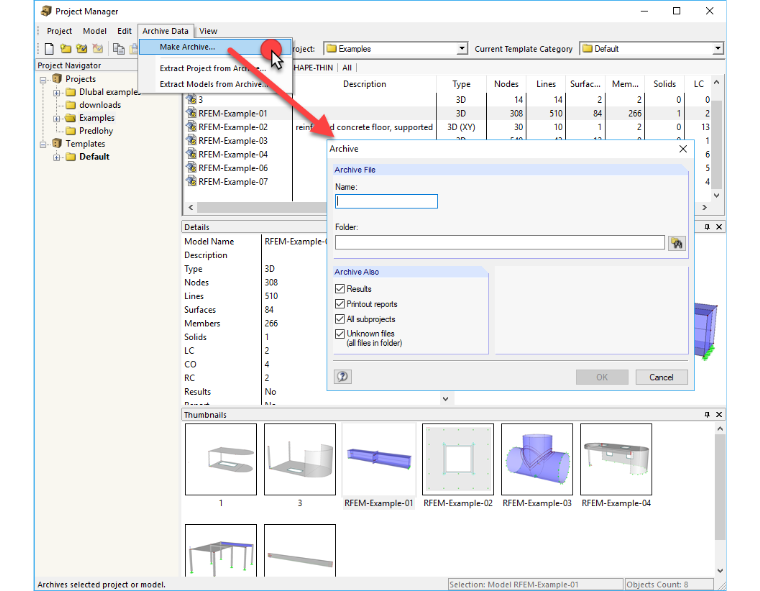Click the folder with checkmark toolbar icon

tap(81, 48)
